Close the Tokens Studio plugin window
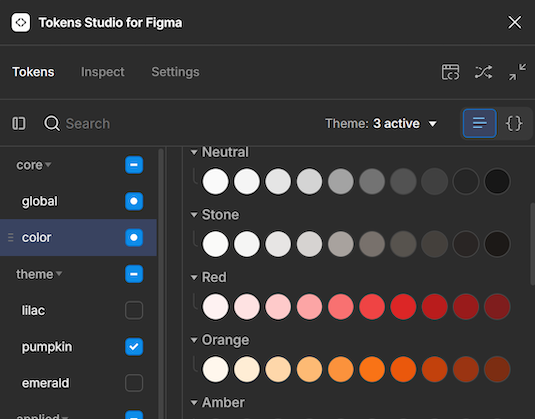The height and width of the screenshot is (419, 535). coord(515,23)
